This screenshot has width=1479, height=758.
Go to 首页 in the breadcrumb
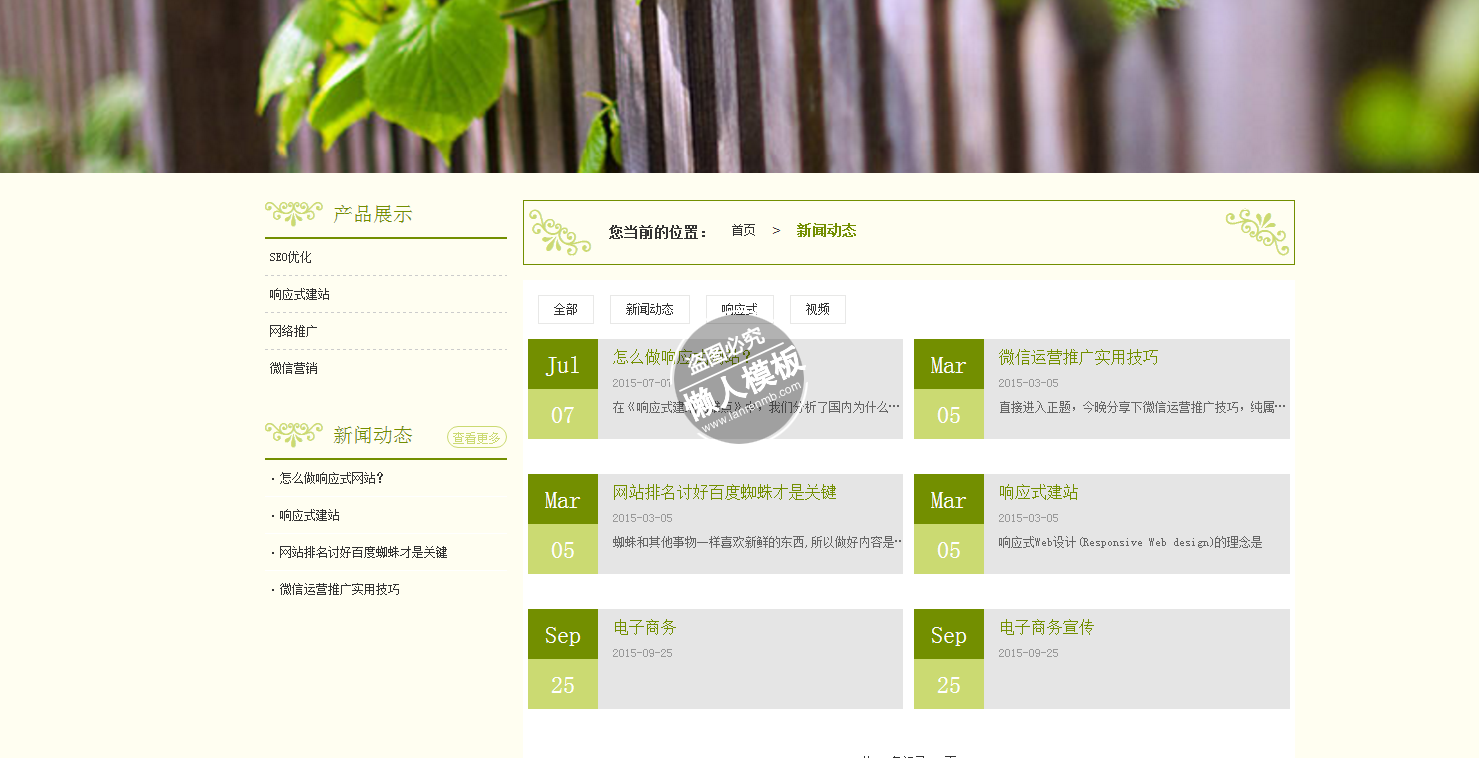click(743, 230)
